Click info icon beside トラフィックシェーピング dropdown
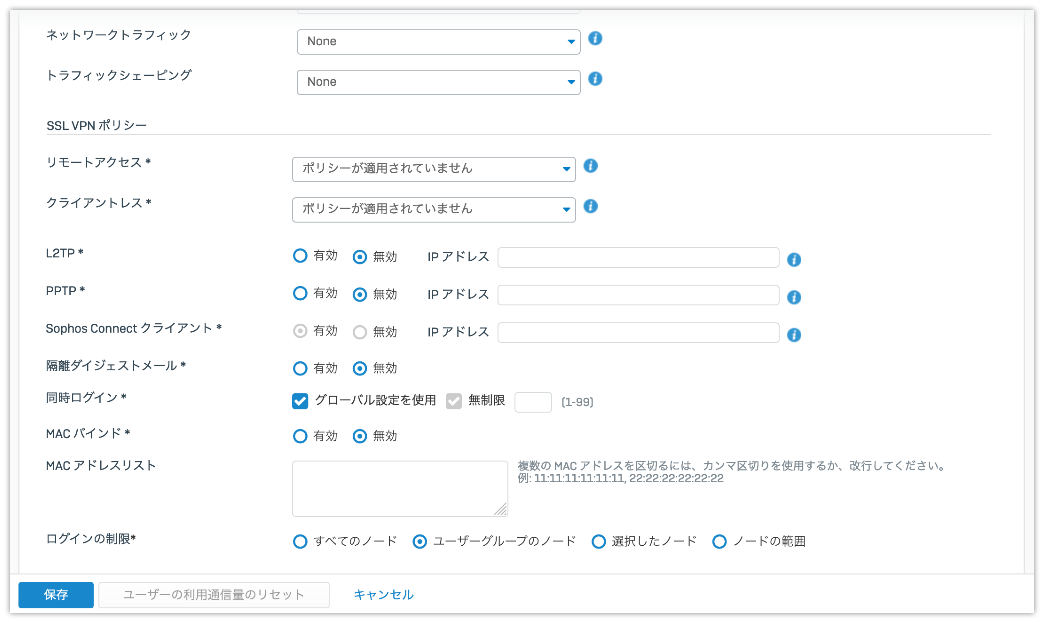Image resolution: width=1044 pixels, height=623 pixels. [595, 79]
